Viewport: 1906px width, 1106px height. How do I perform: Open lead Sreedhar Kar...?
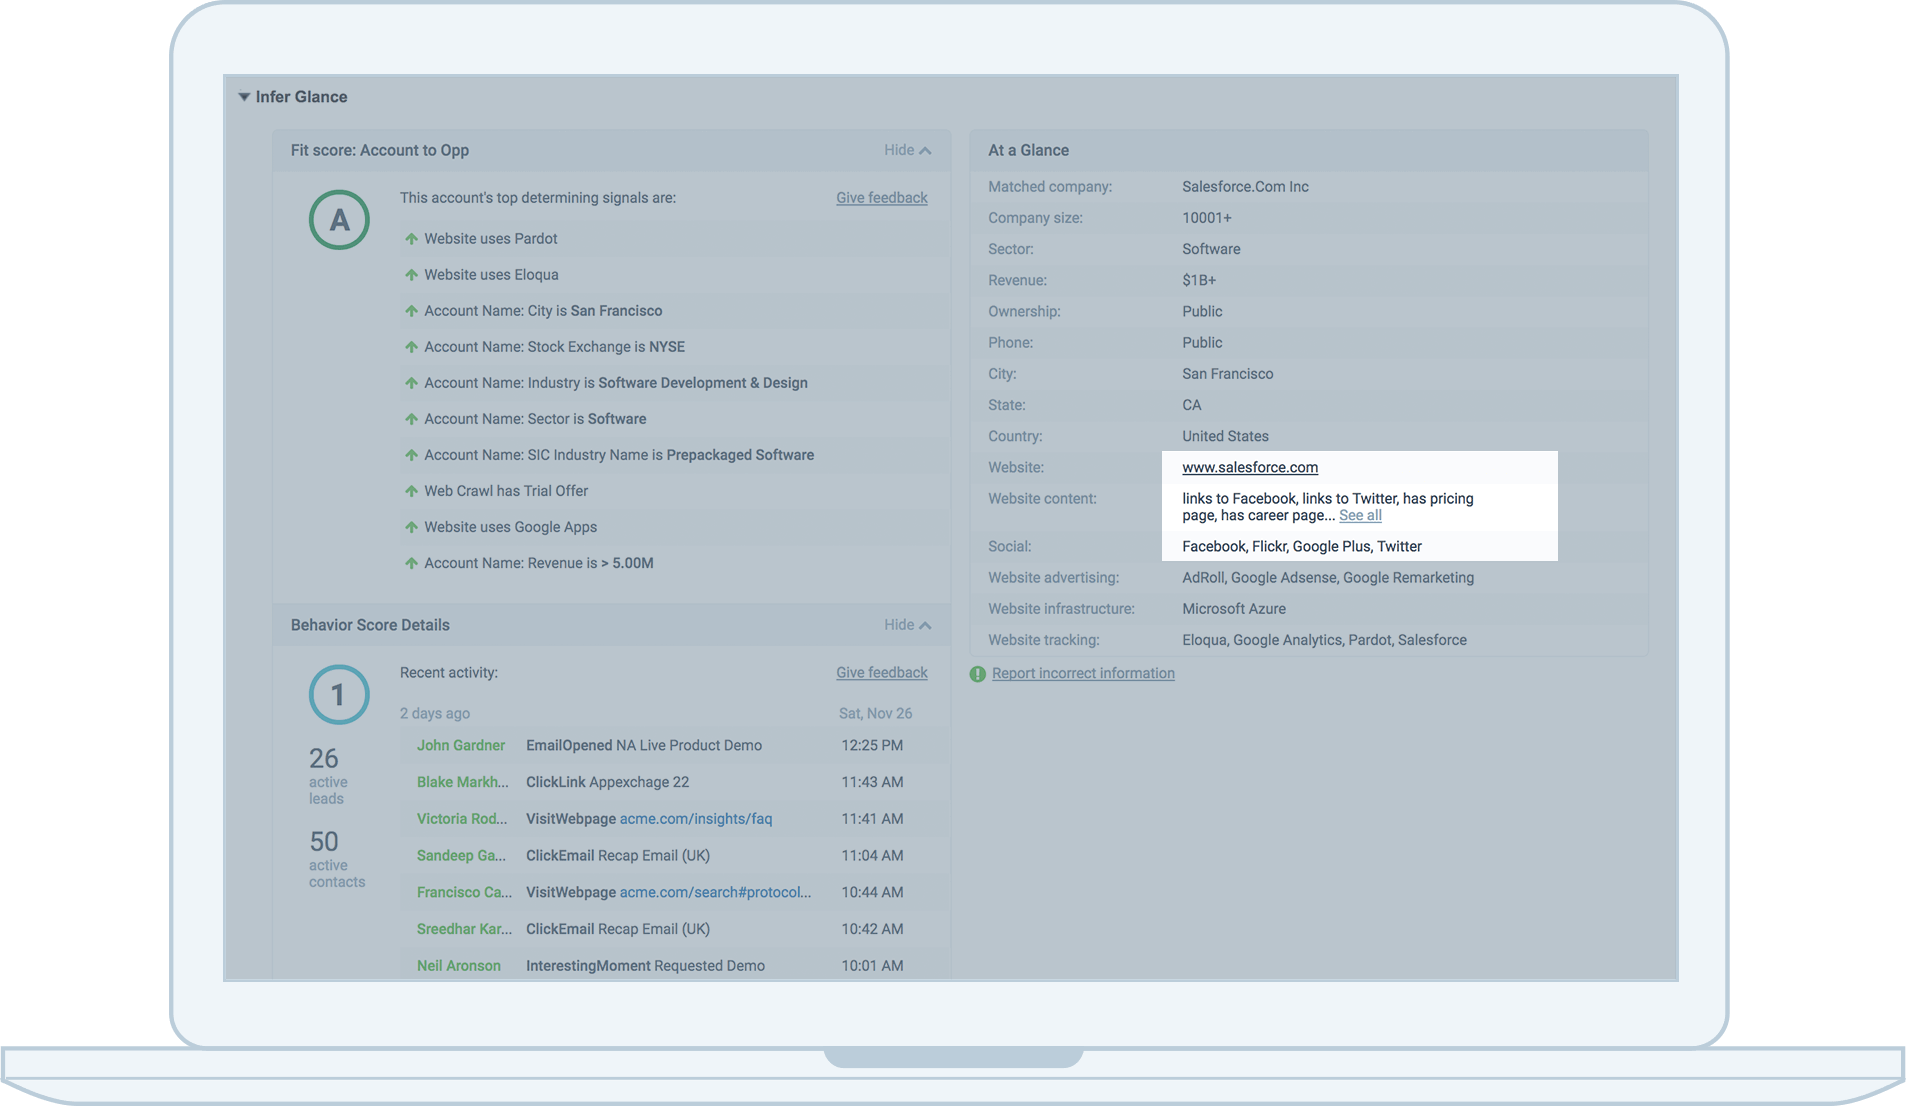pyautogui.click(x=464, y=929)
